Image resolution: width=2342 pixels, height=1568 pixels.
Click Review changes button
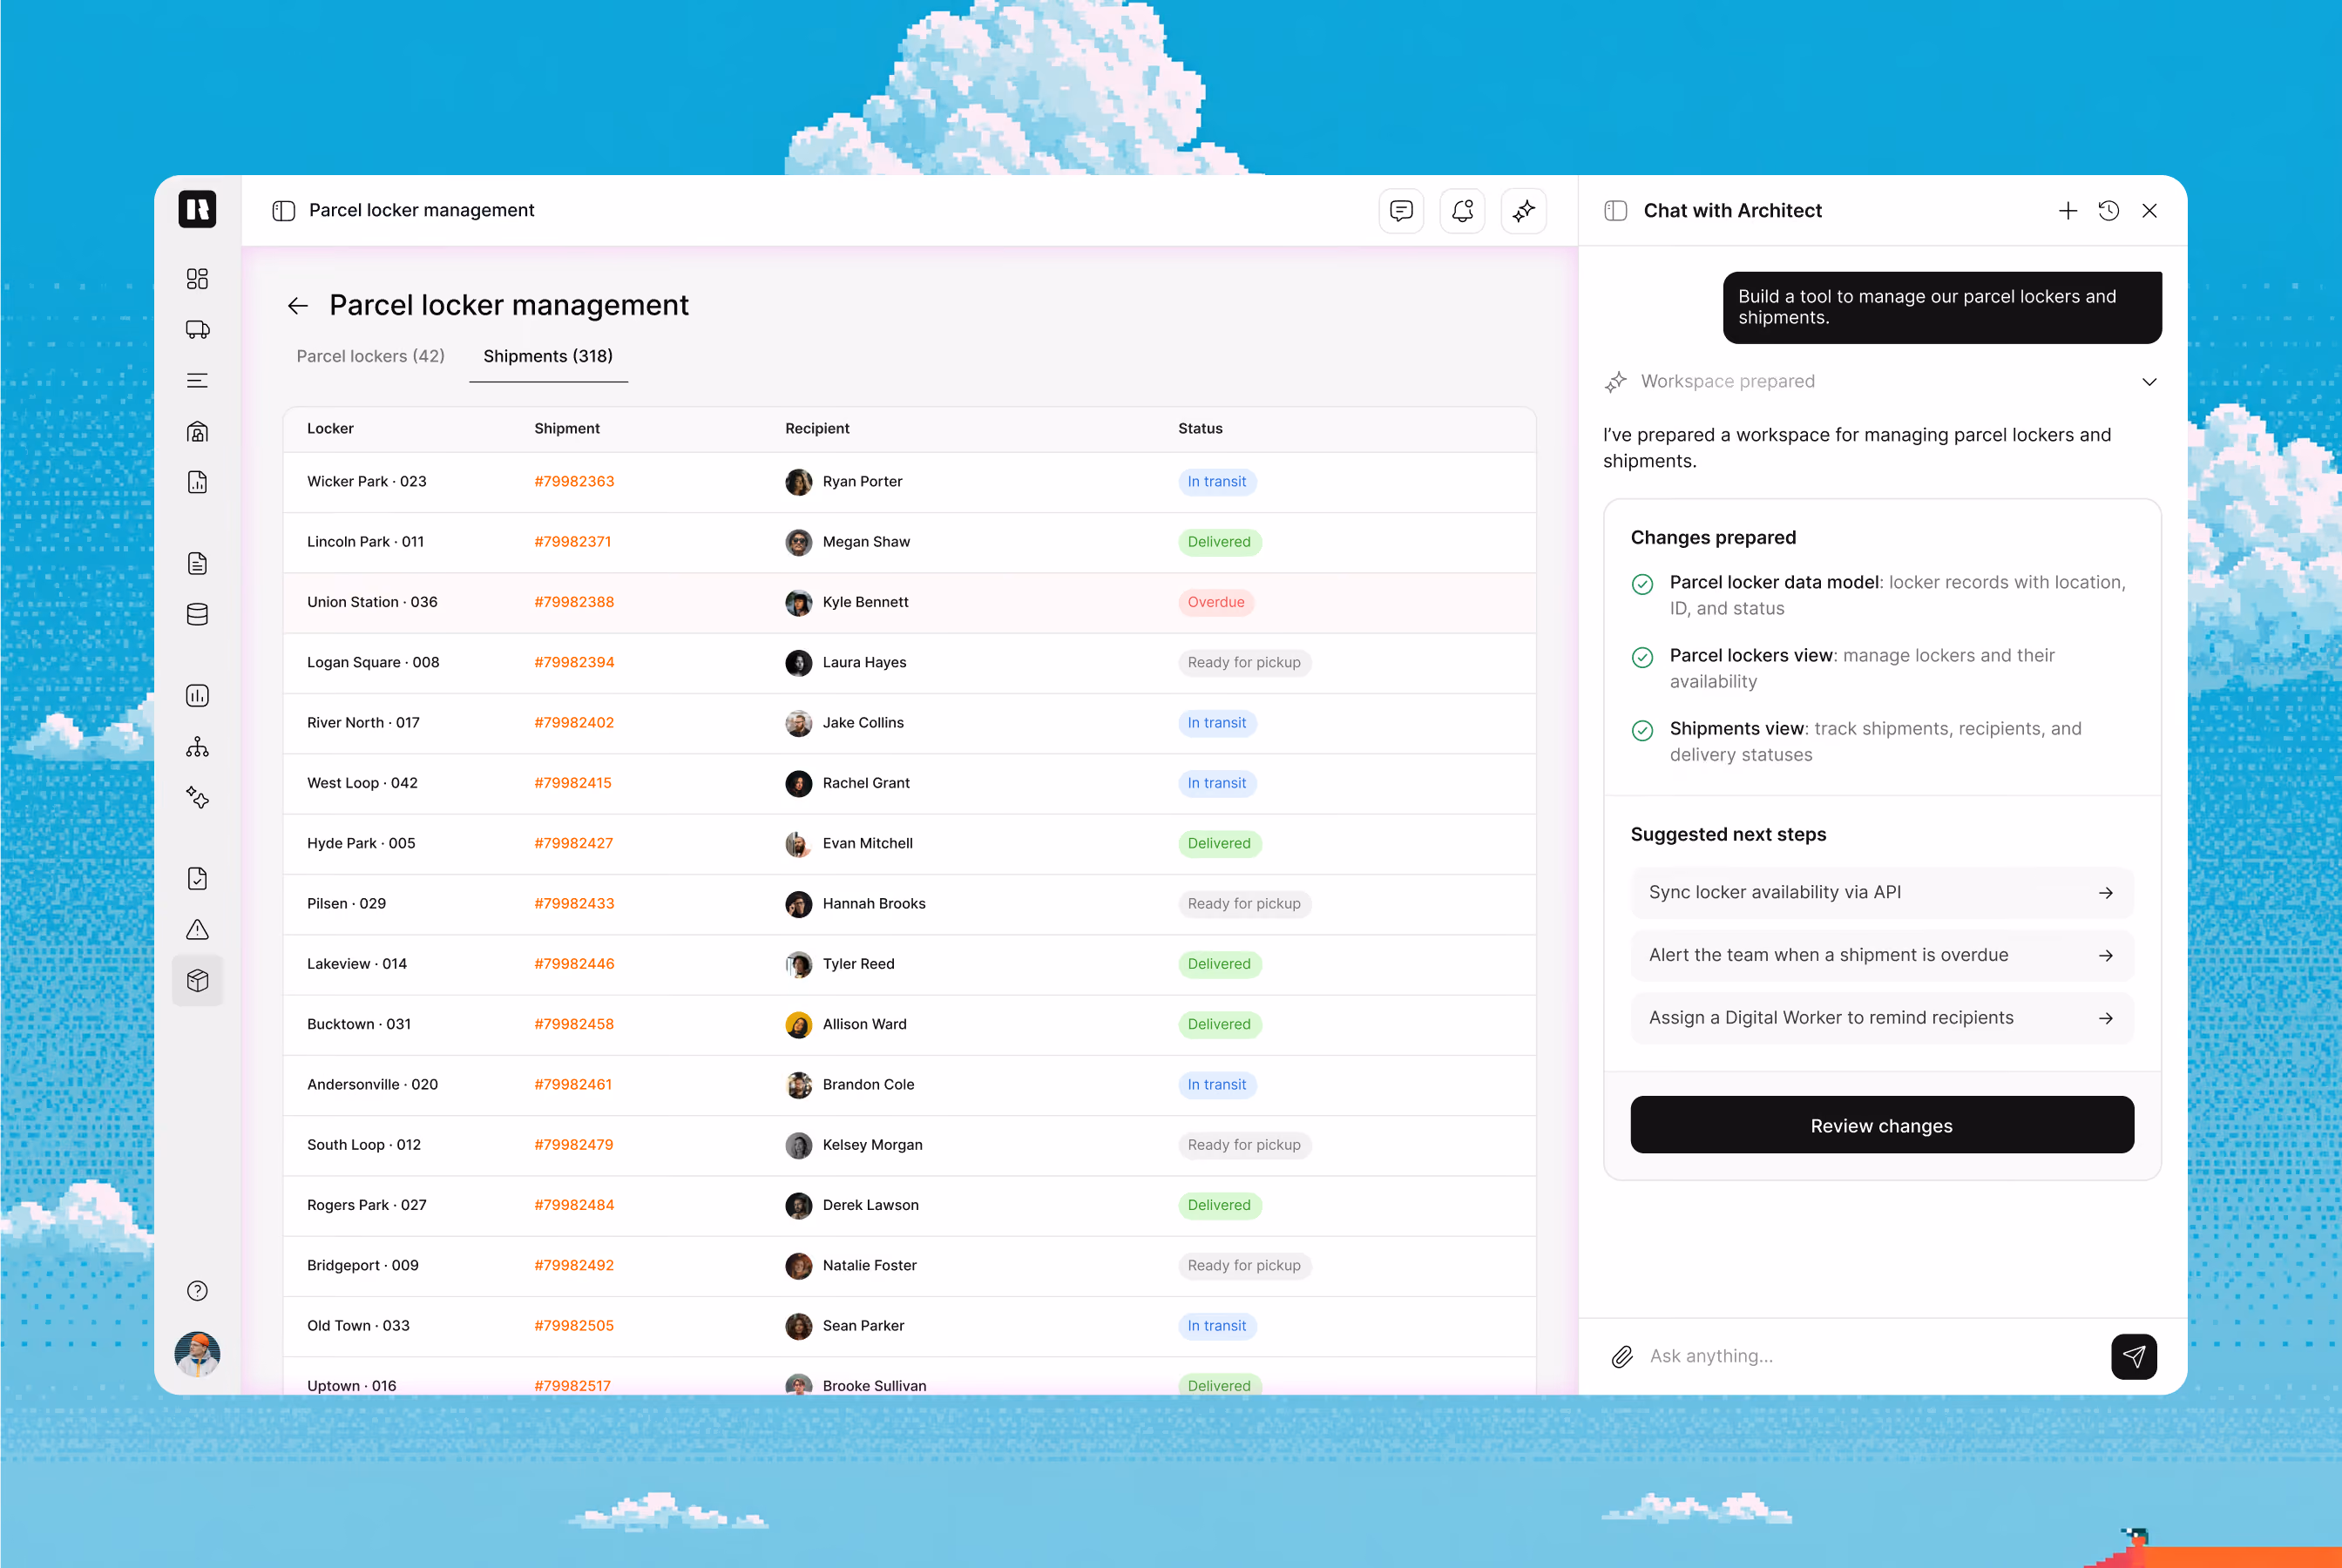pyautogui.click(x=1881, y=1125)
